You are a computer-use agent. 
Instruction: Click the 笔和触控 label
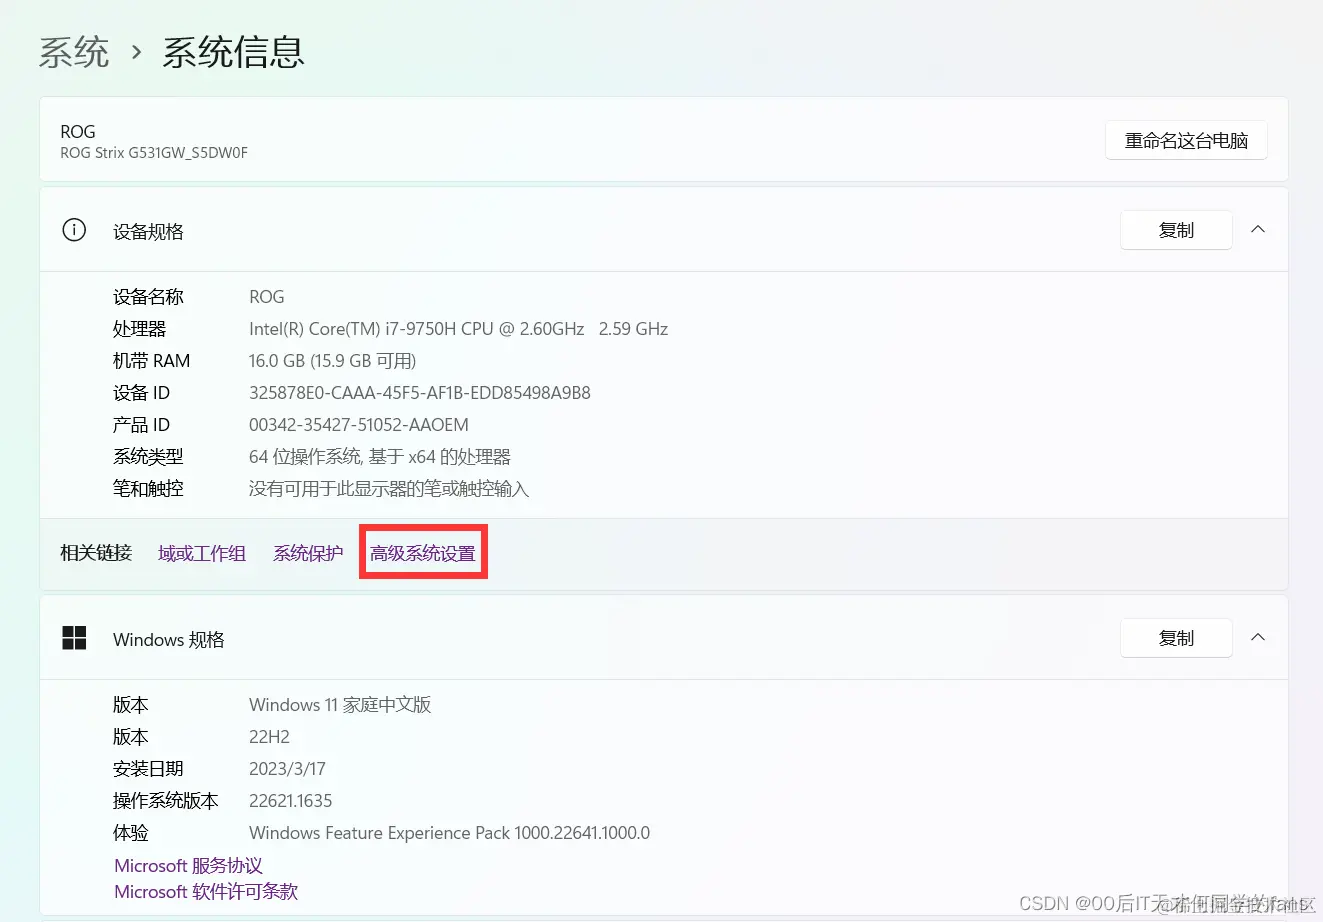point(148,489)
